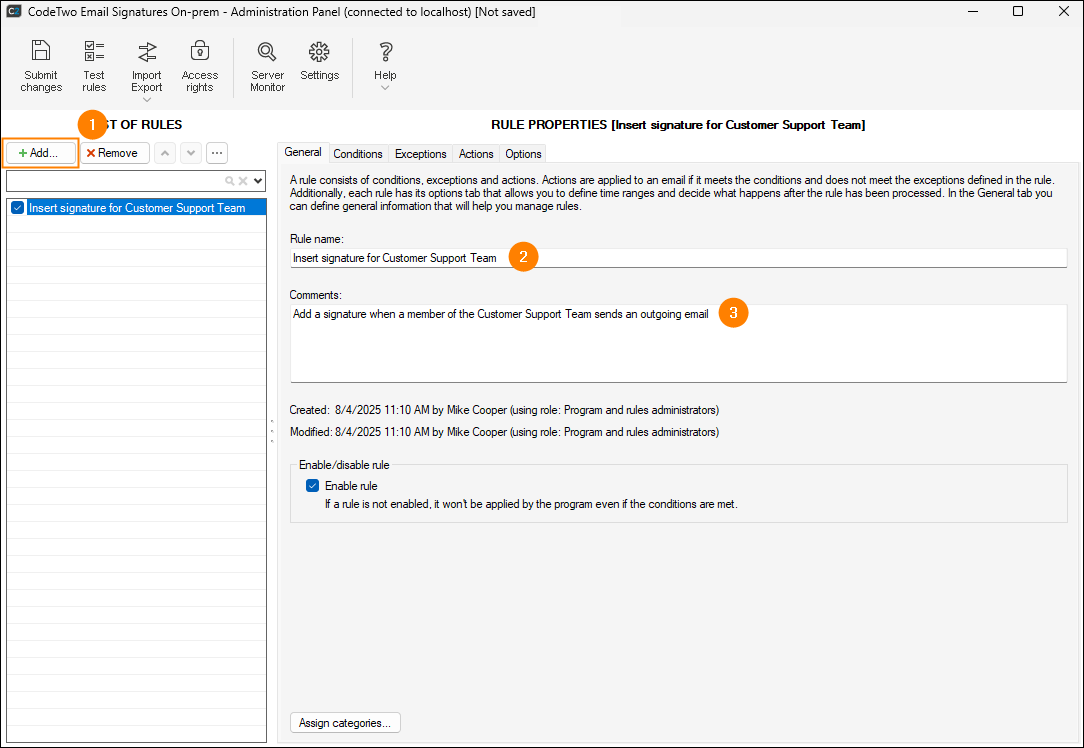Expand the Import Export dropdown

point(146,100)
